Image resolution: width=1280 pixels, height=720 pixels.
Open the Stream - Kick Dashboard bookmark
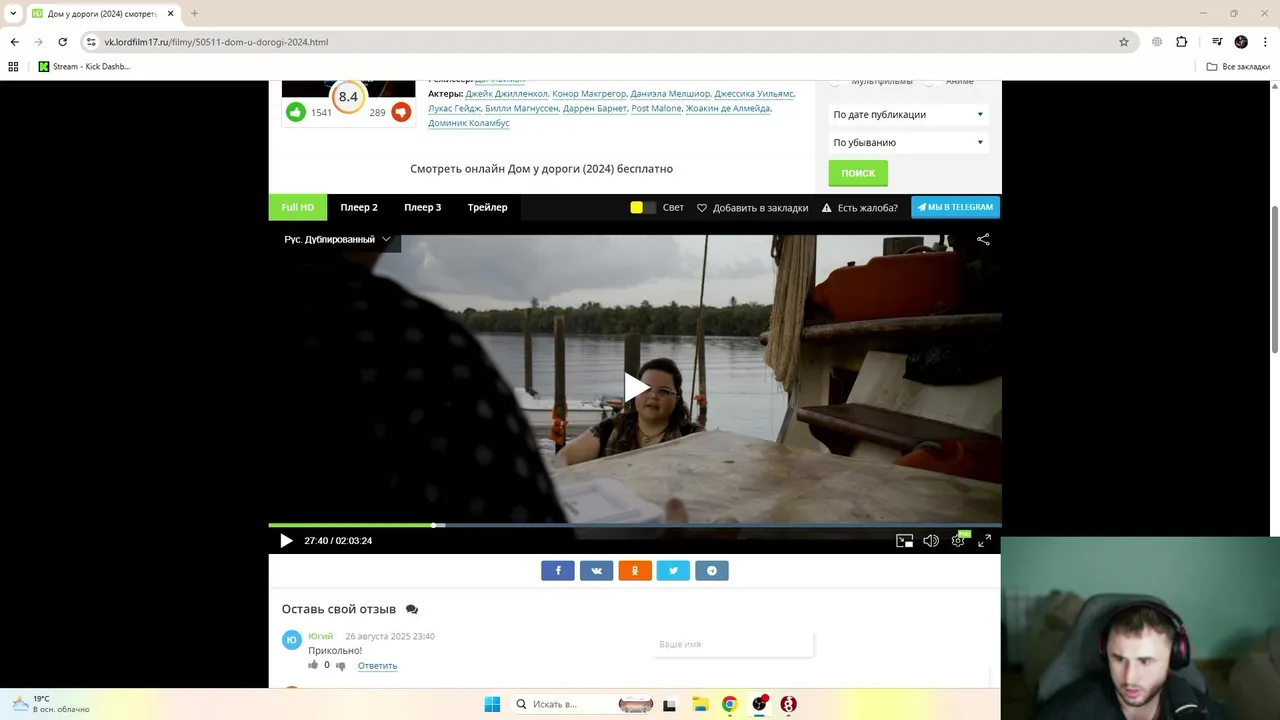(84, 67)
